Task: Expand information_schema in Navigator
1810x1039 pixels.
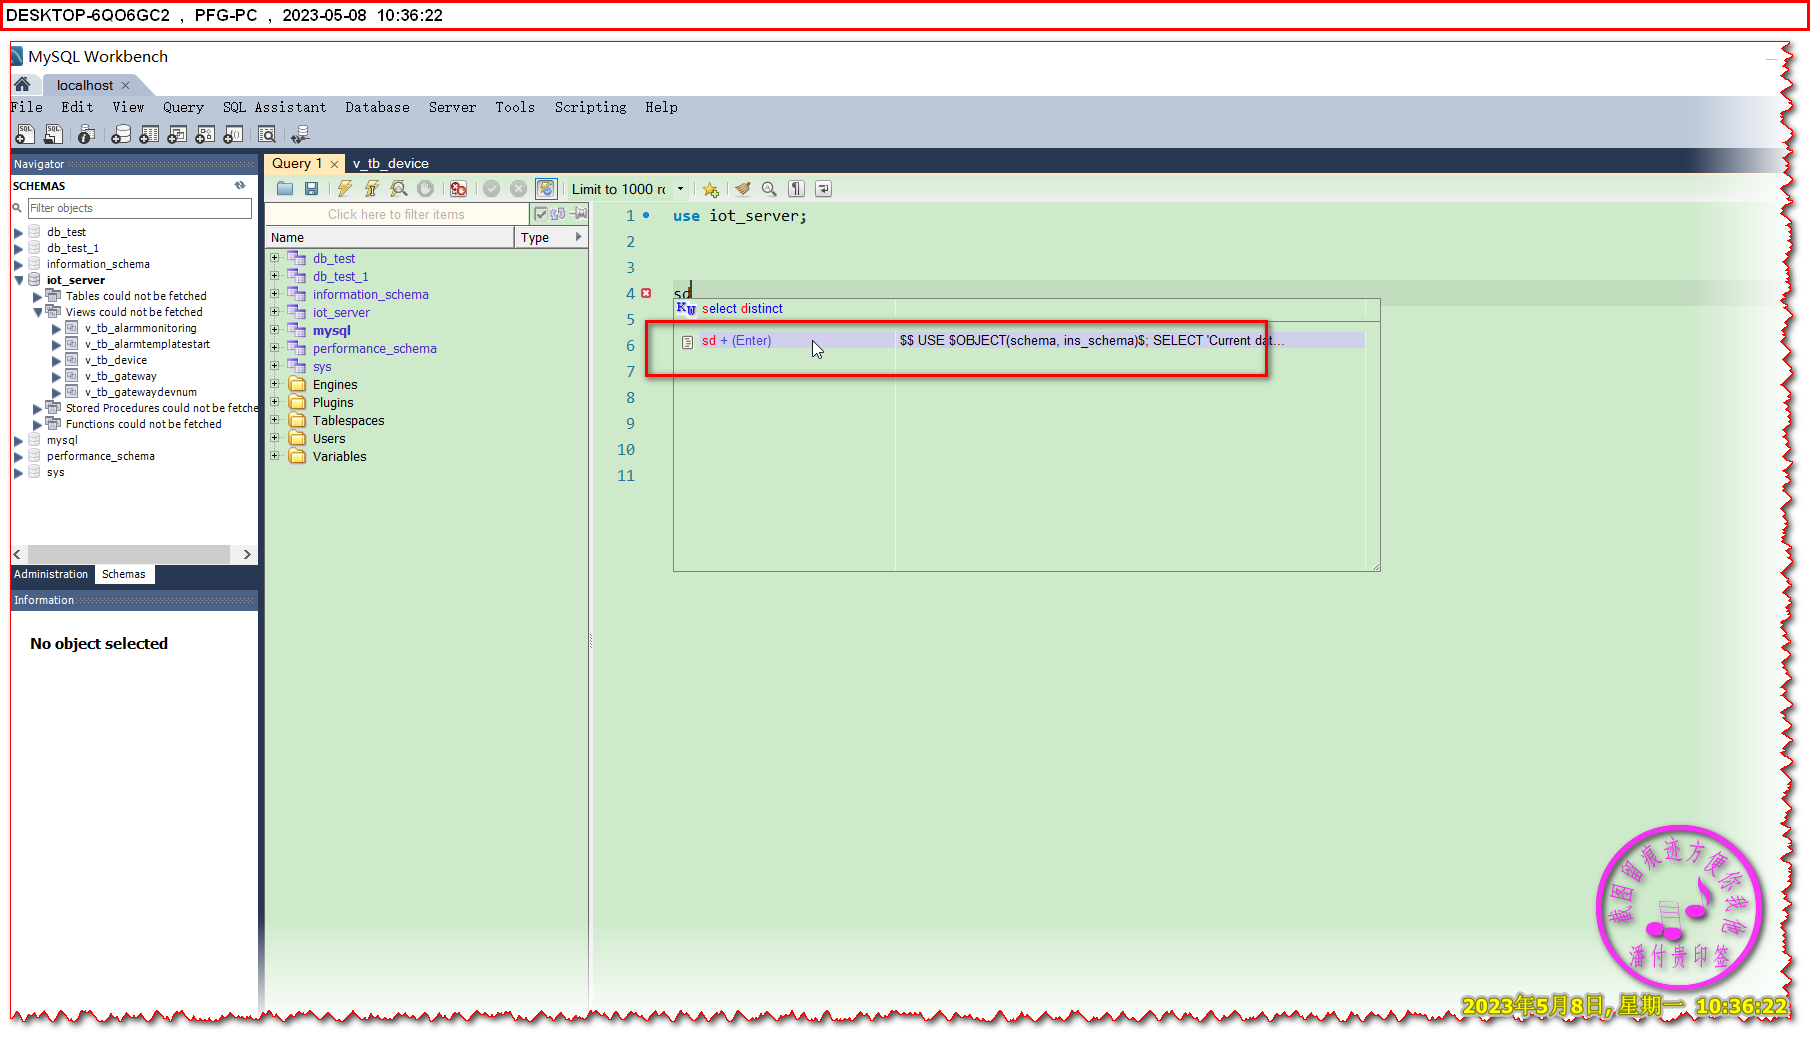Action: (x=19, y=264)
